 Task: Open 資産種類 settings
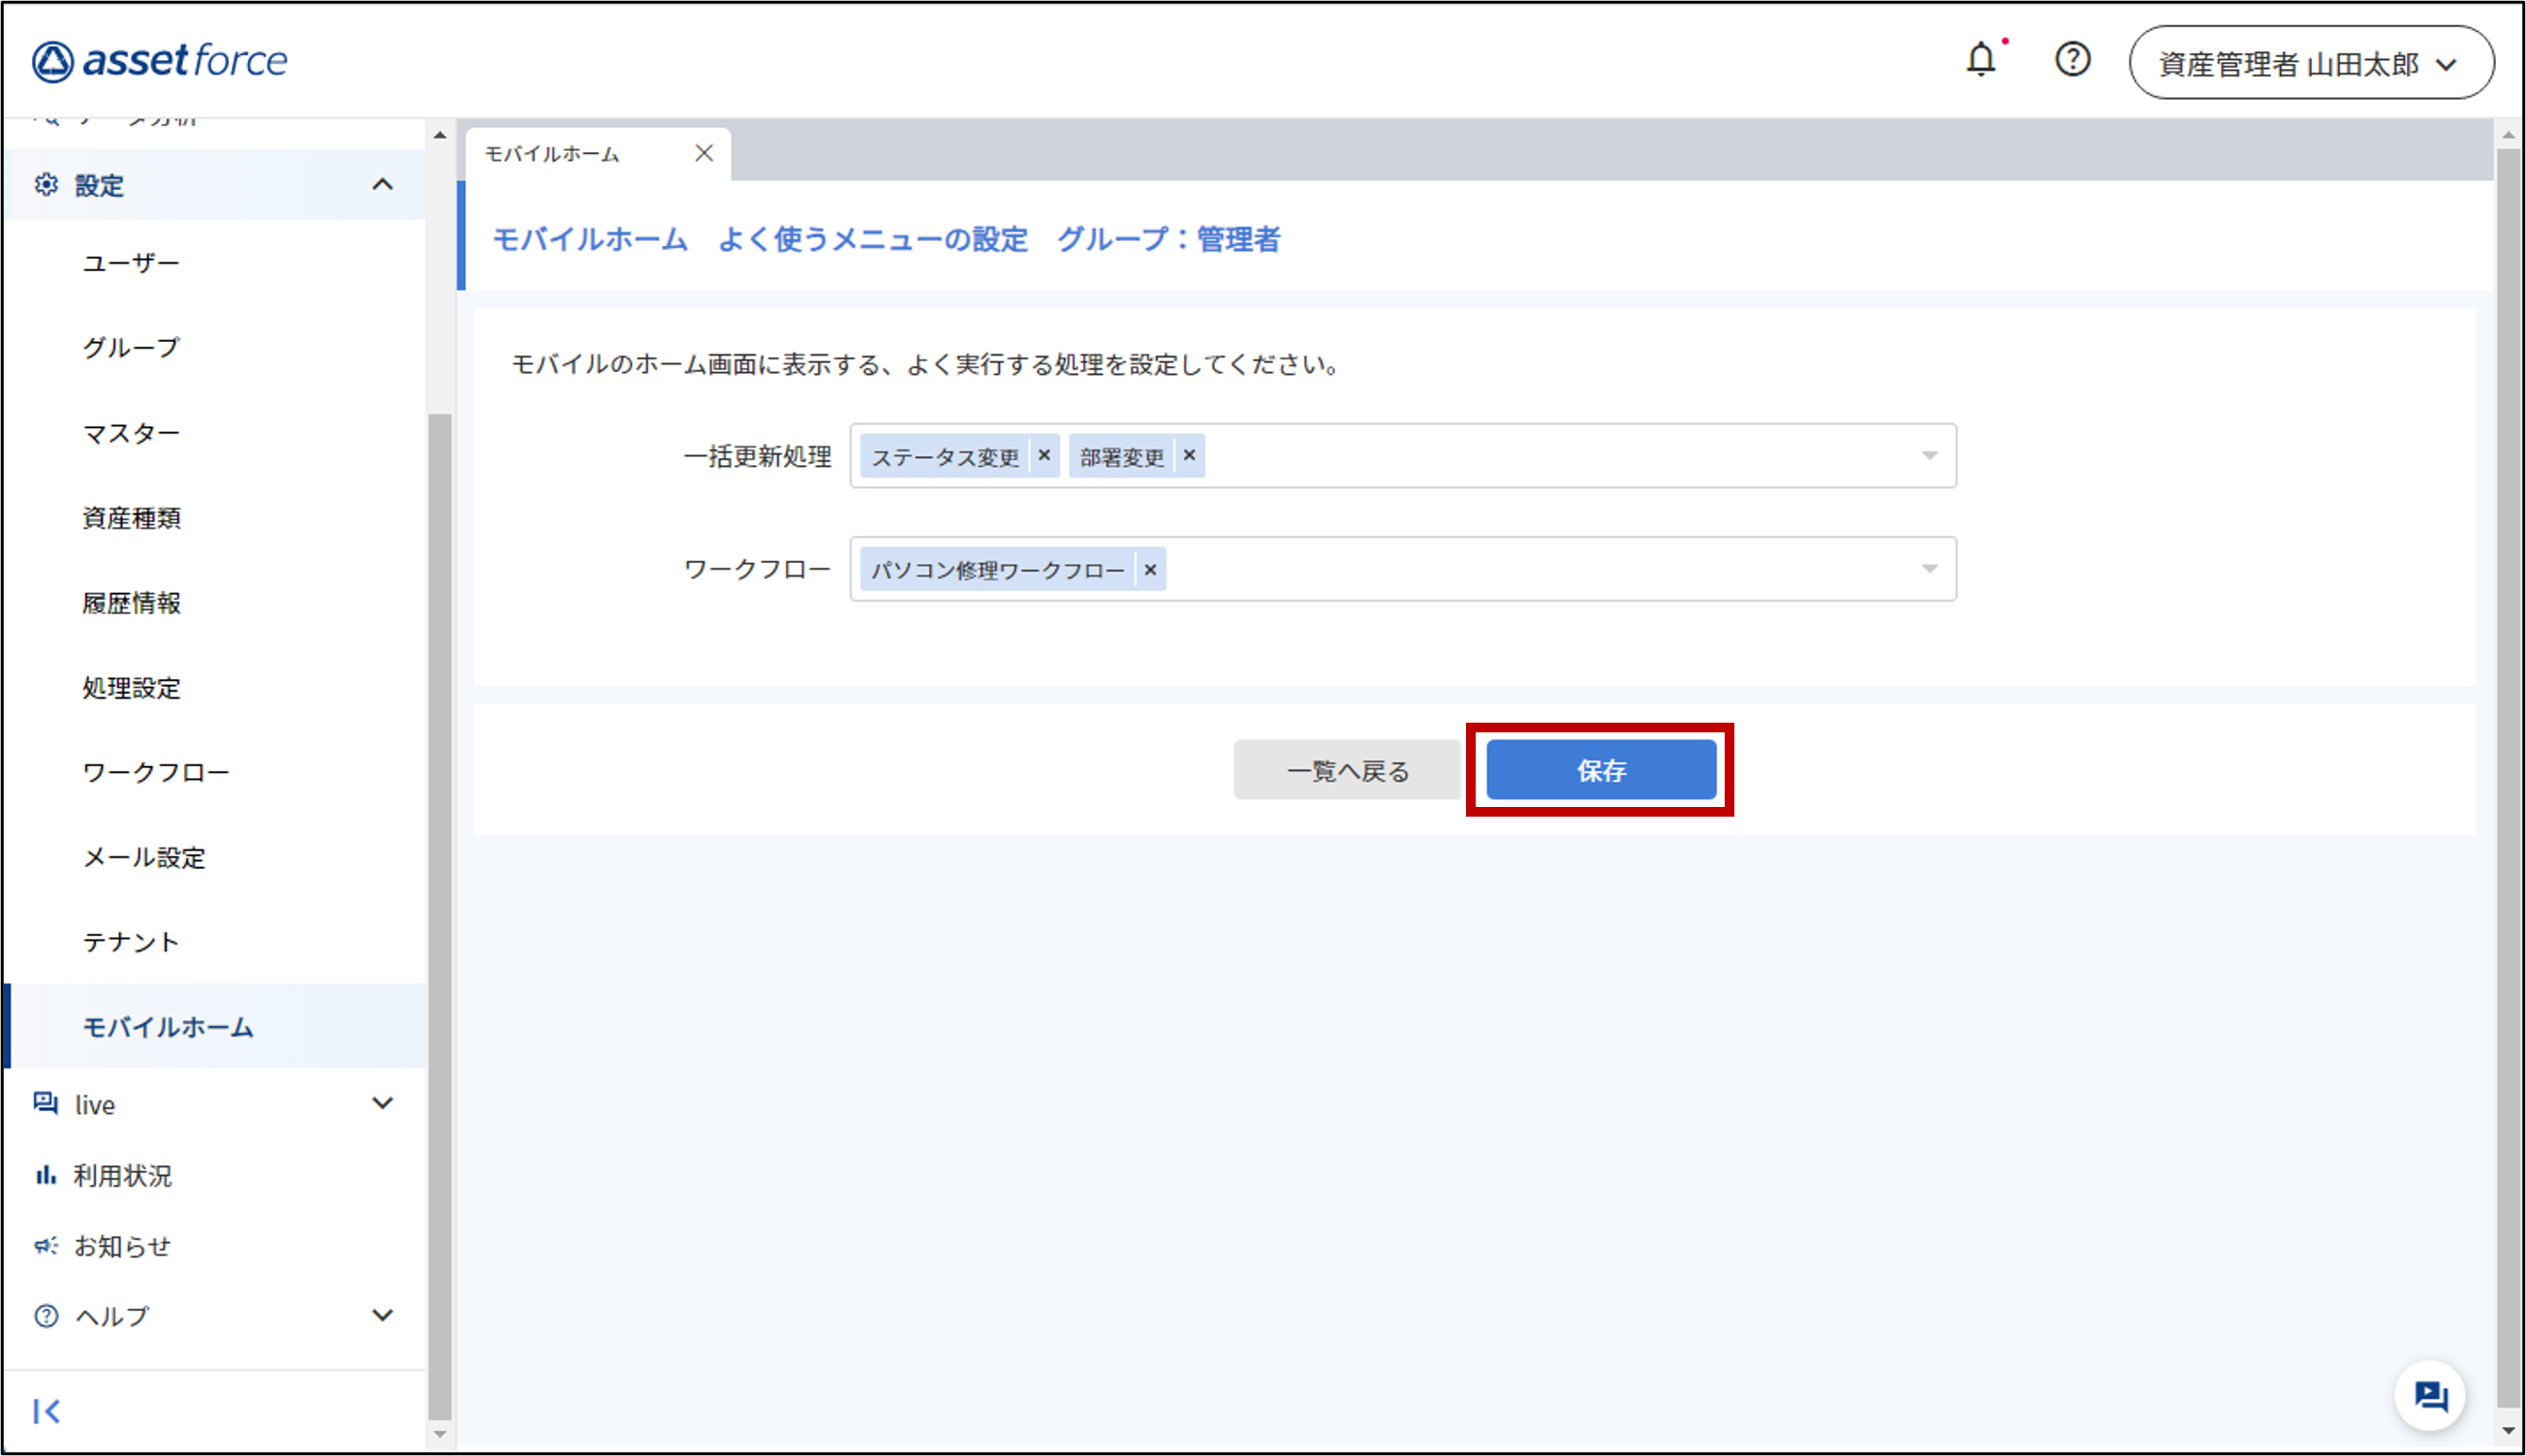tap(131, 518)
